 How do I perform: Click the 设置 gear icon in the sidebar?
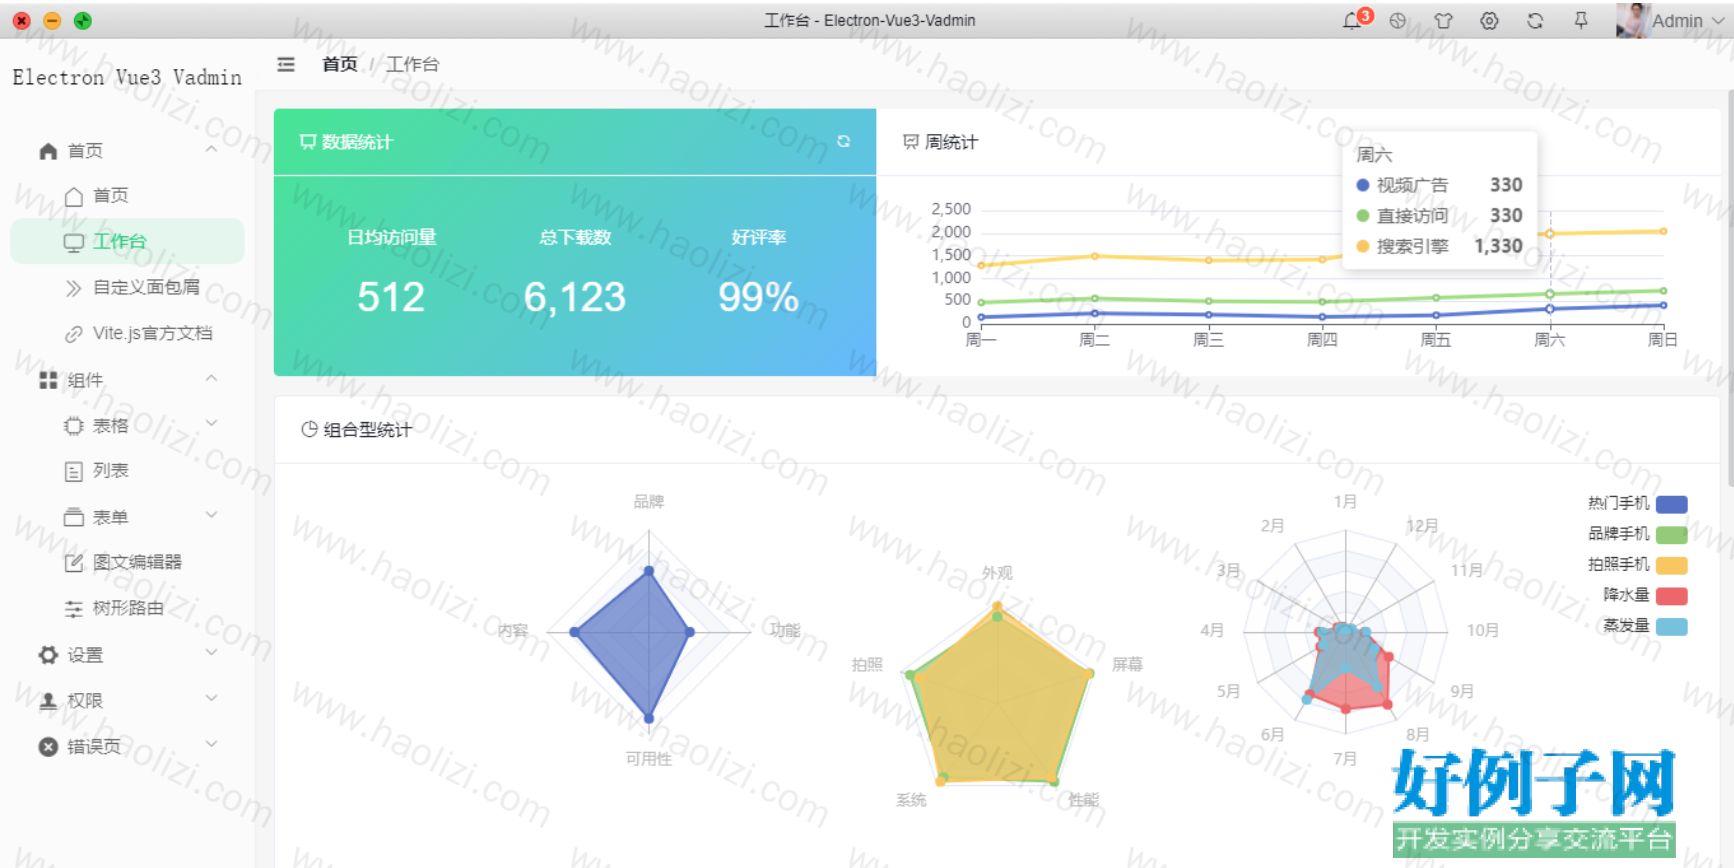[48, 655]
